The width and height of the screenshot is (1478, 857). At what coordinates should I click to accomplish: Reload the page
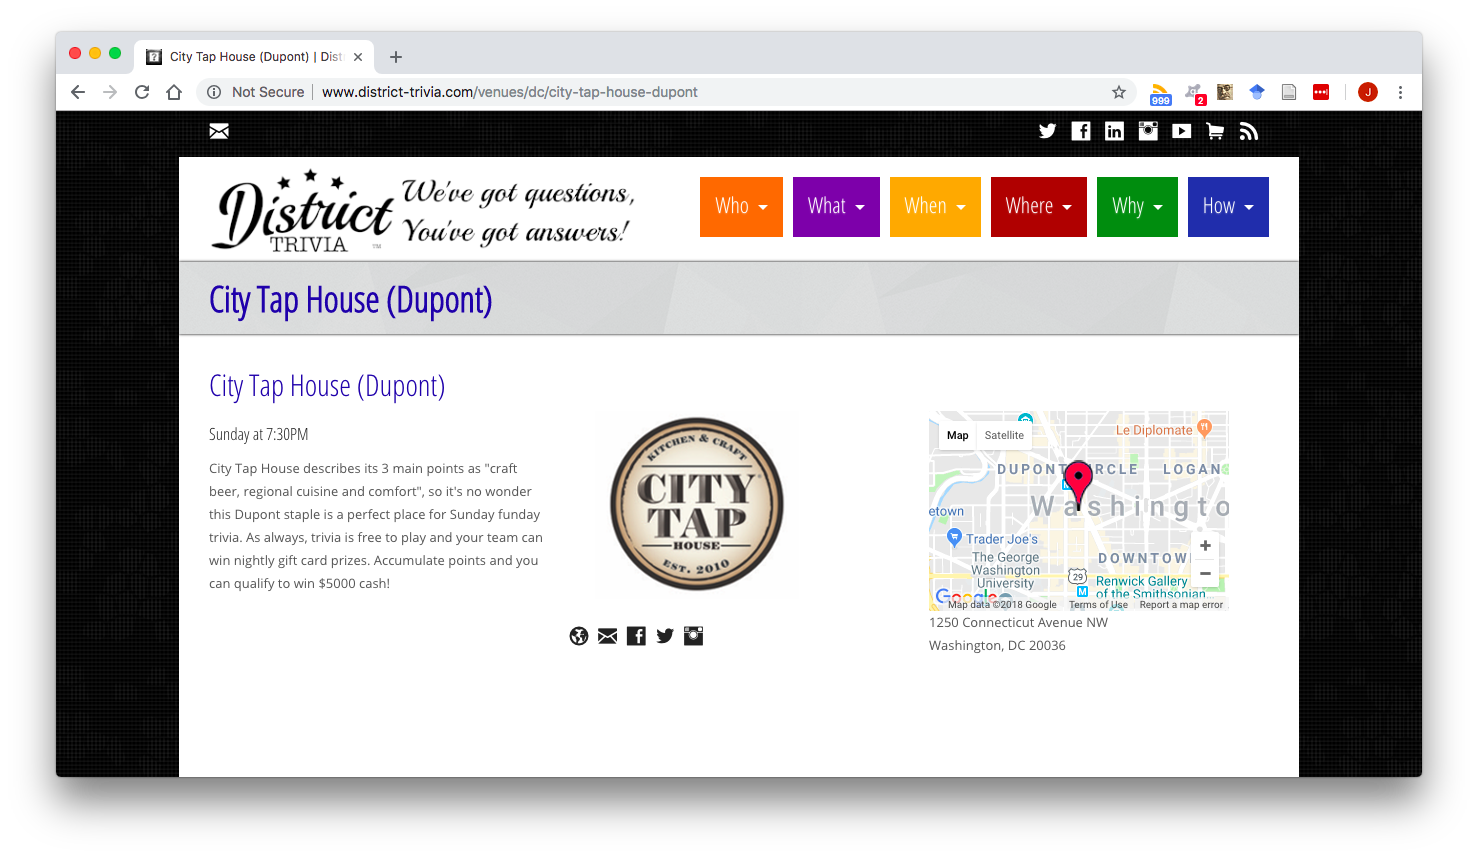(142, 92)
